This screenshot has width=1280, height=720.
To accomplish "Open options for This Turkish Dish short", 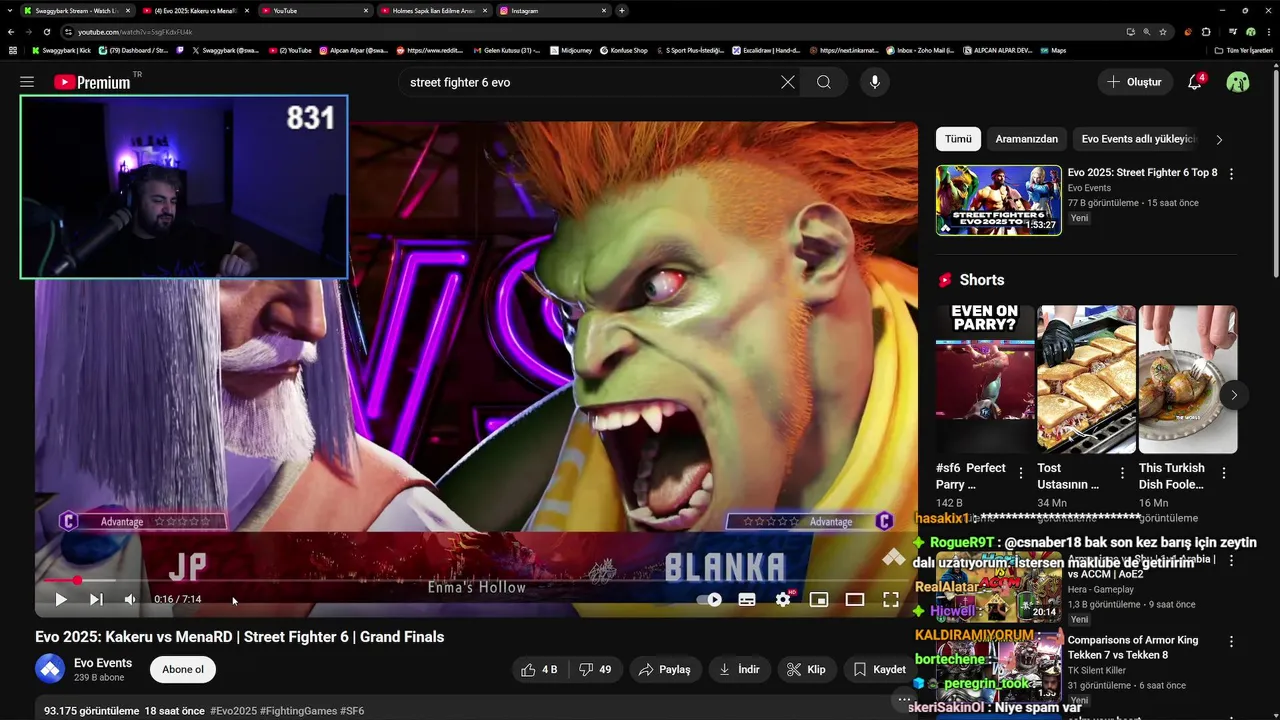I will pyautogui.click(x=1224, y=473).
